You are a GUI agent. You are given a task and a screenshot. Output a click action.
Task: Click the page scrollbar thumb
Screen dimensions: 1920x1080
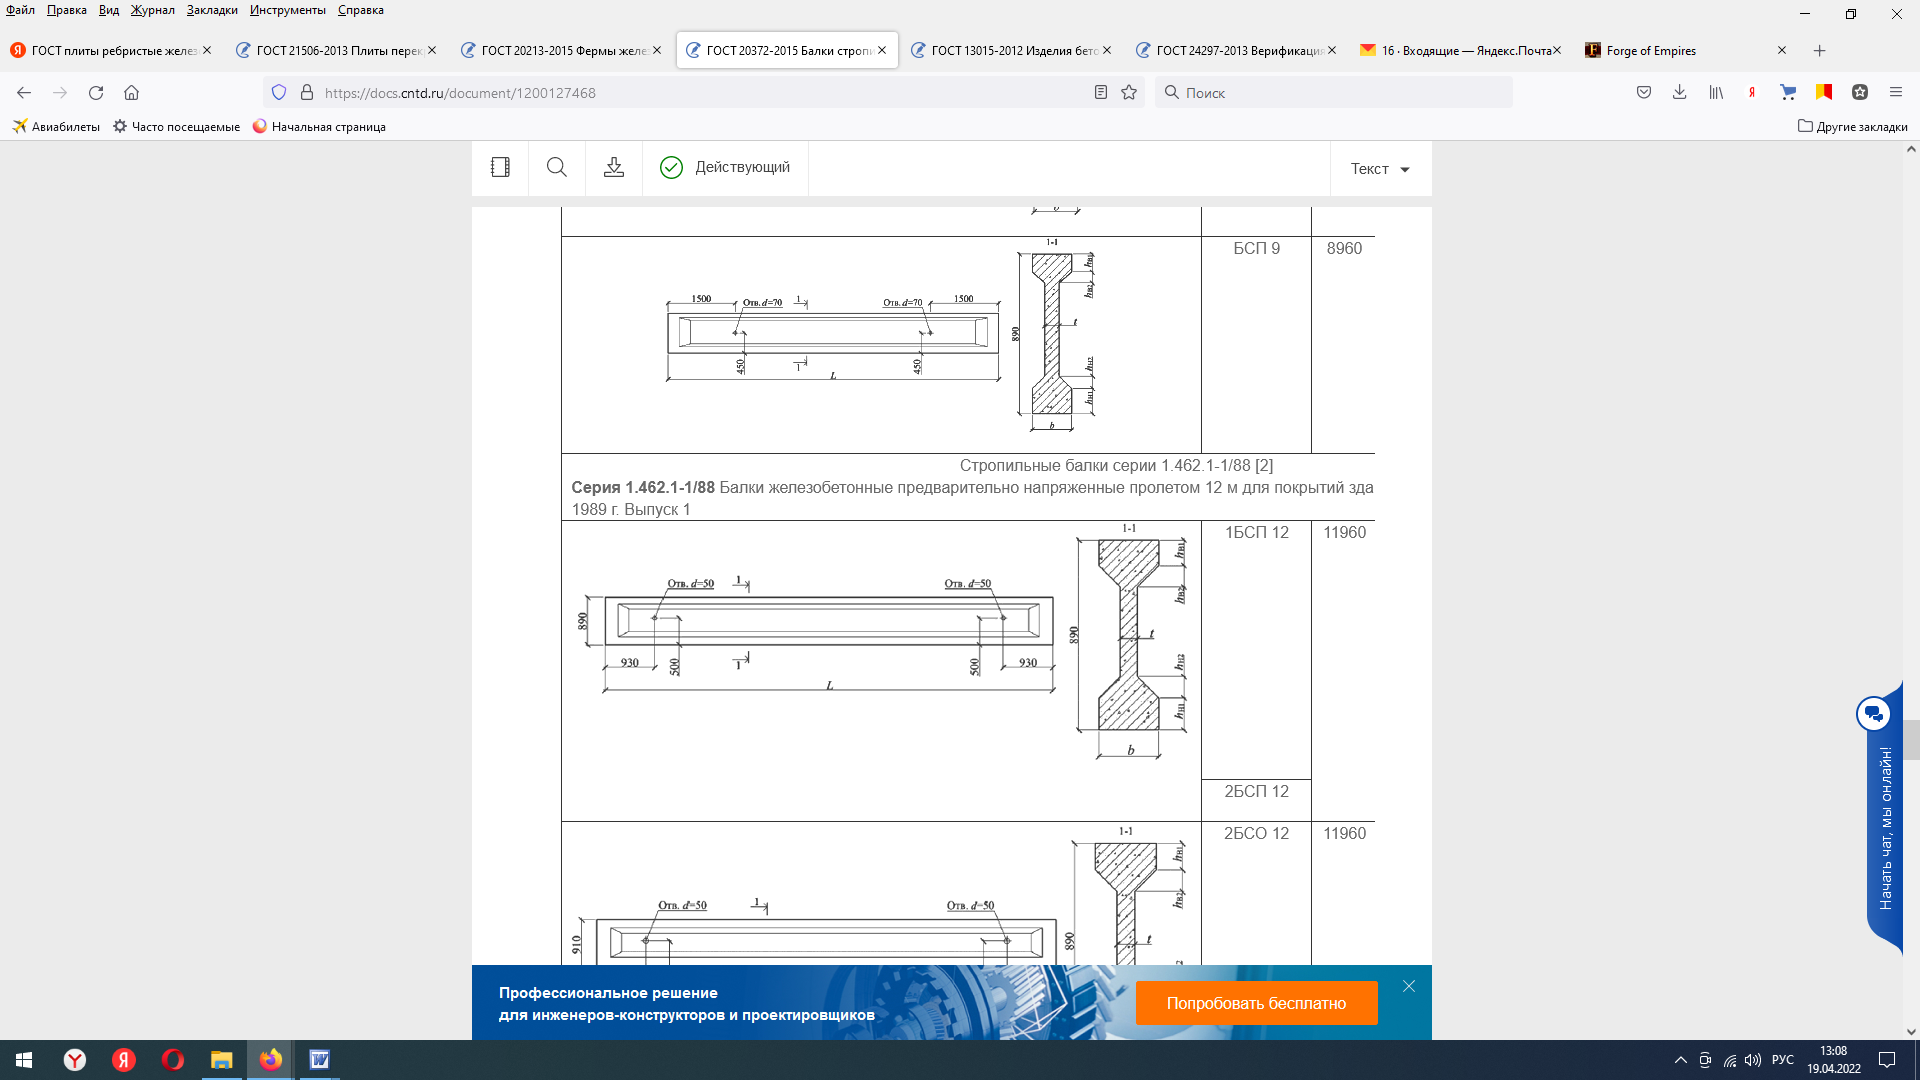point(1911,740)
